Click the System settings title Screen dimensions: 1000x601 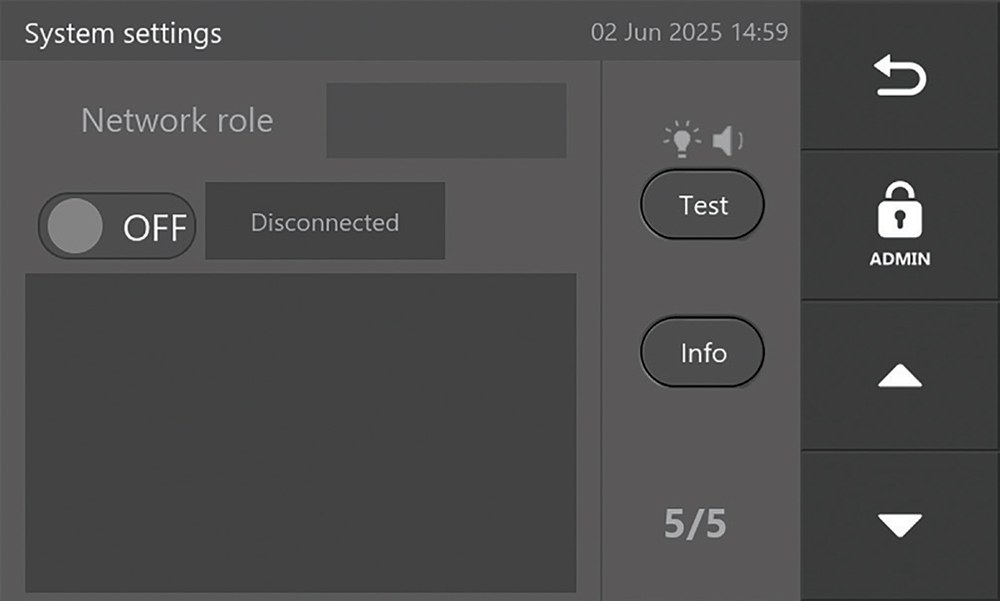(123, 33)
